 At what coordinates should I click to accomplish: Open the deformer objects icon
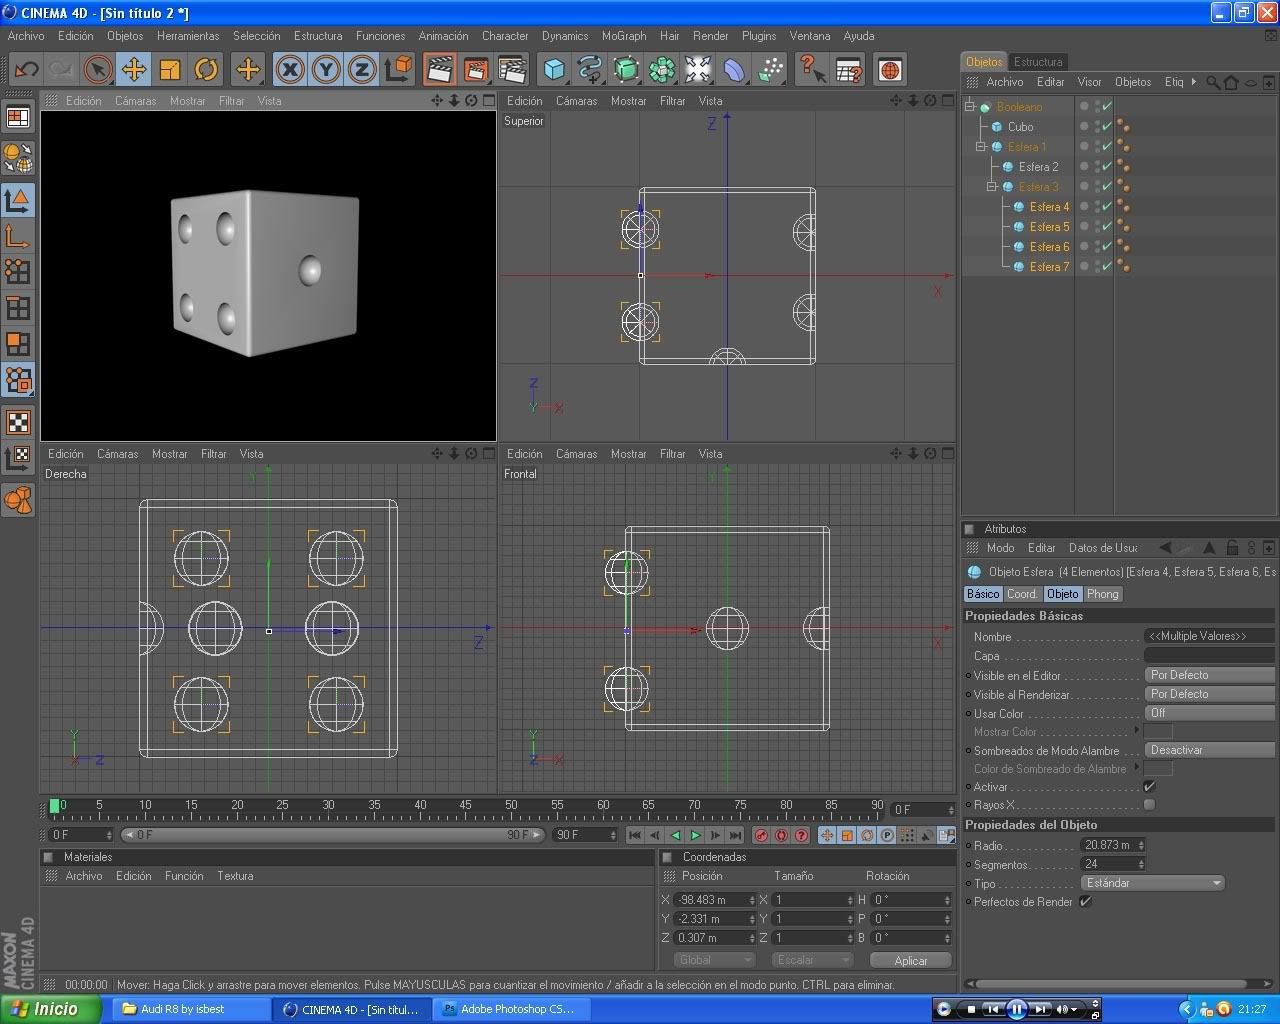pyautogui.click(x=734, y=70)
